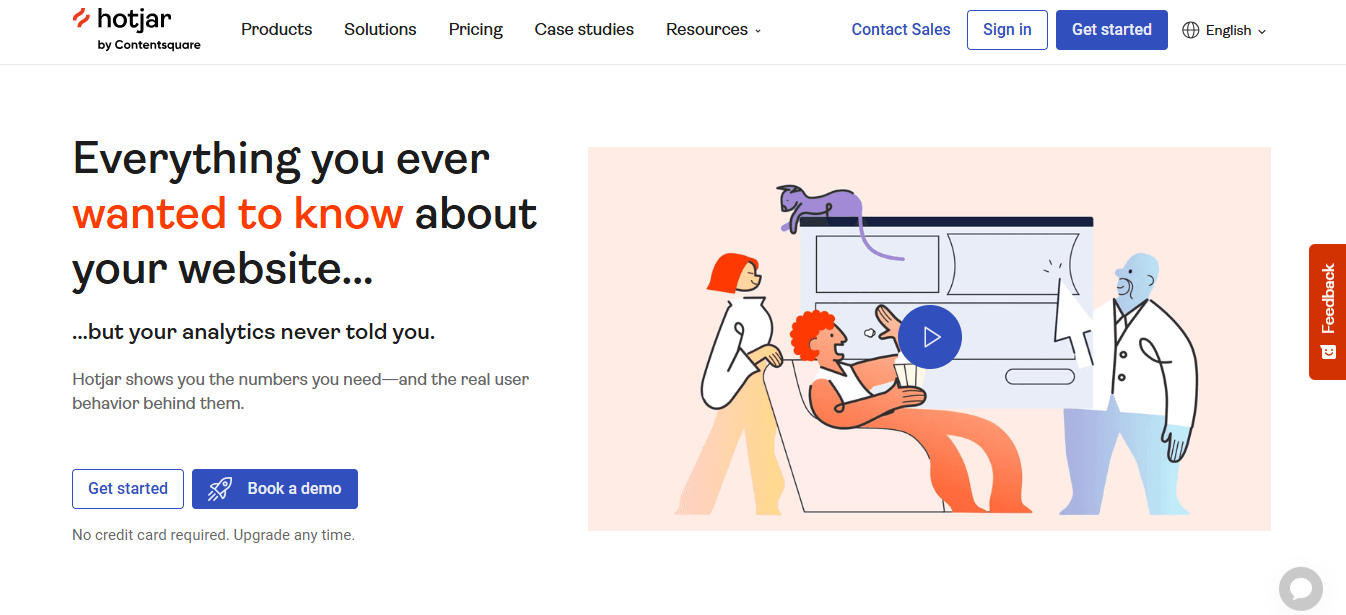Click 'No credit card required. Upgrade any time.' text

[213, 535]
